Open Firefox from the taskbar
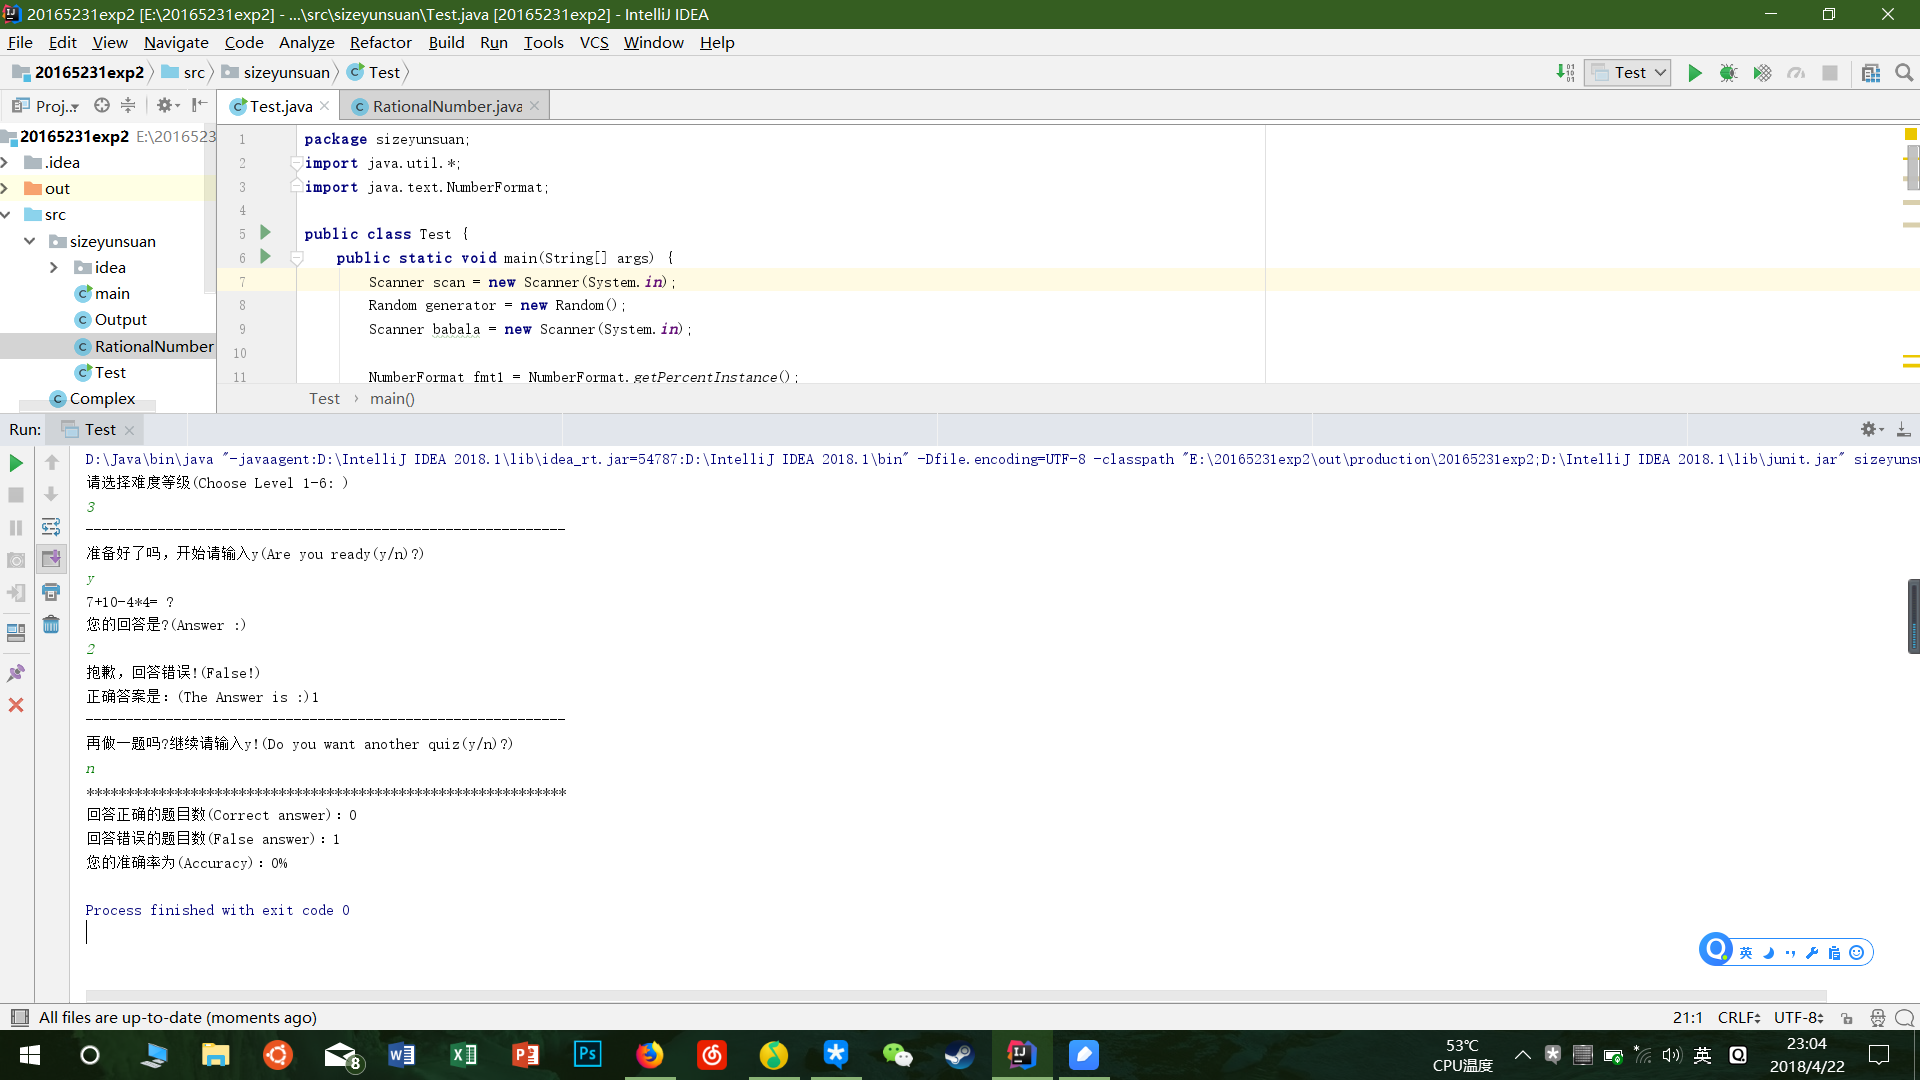Screen dimensions: 1920x1080 (650, 1054)
